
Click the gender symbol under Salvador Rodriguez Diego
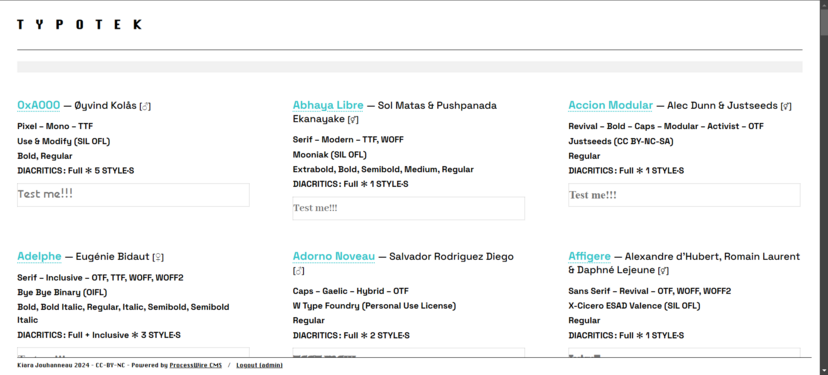299,271
